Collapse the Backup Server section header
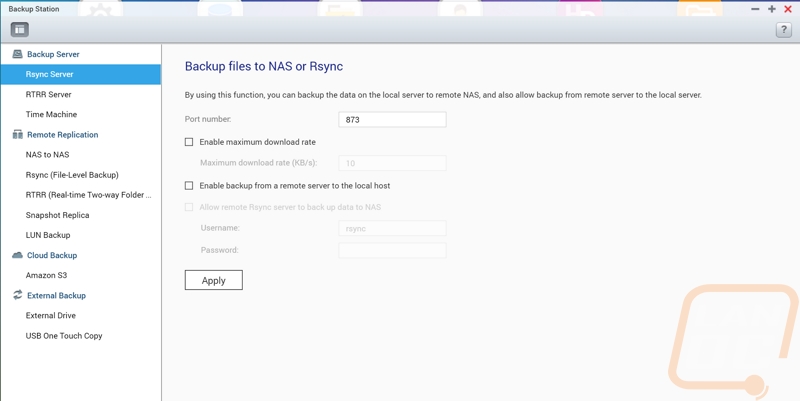The width and height of the screenshot is (800, 401). [x=53, y=54]
